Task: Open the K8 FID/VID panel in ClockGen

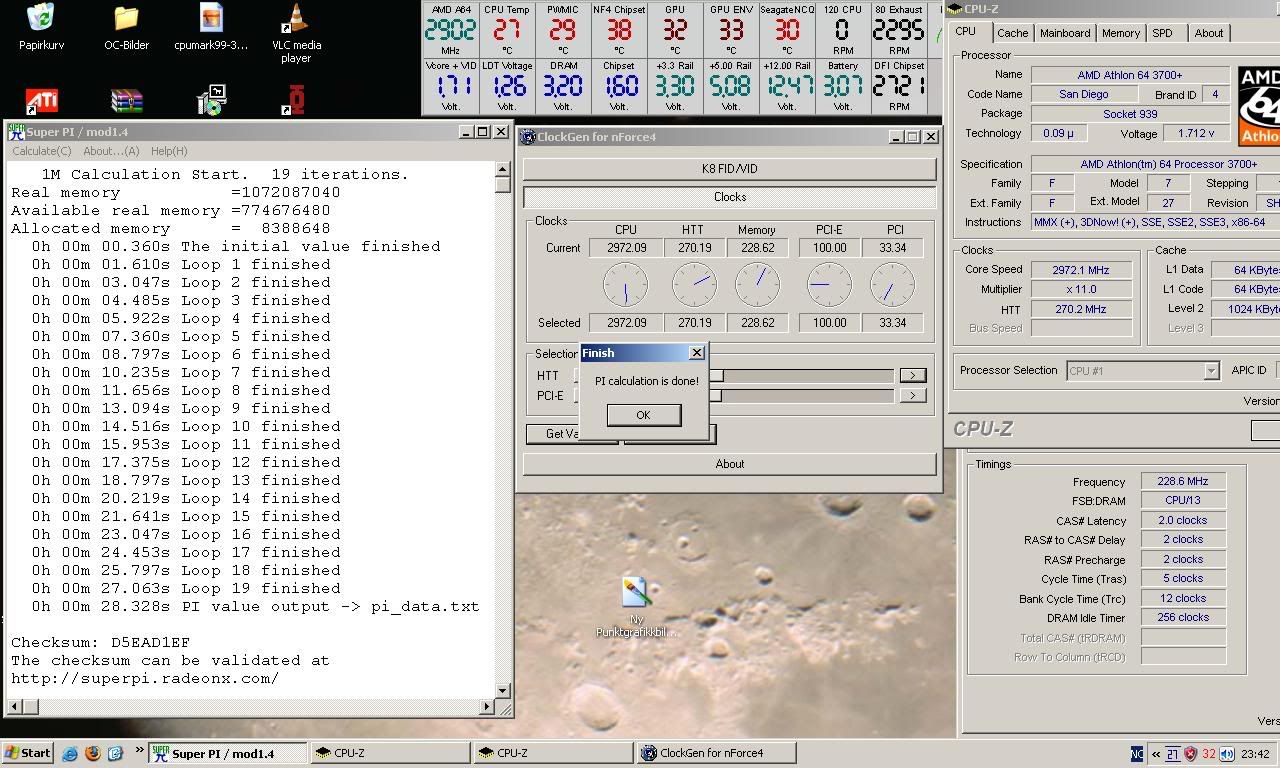Action: [x=730, y=169]
